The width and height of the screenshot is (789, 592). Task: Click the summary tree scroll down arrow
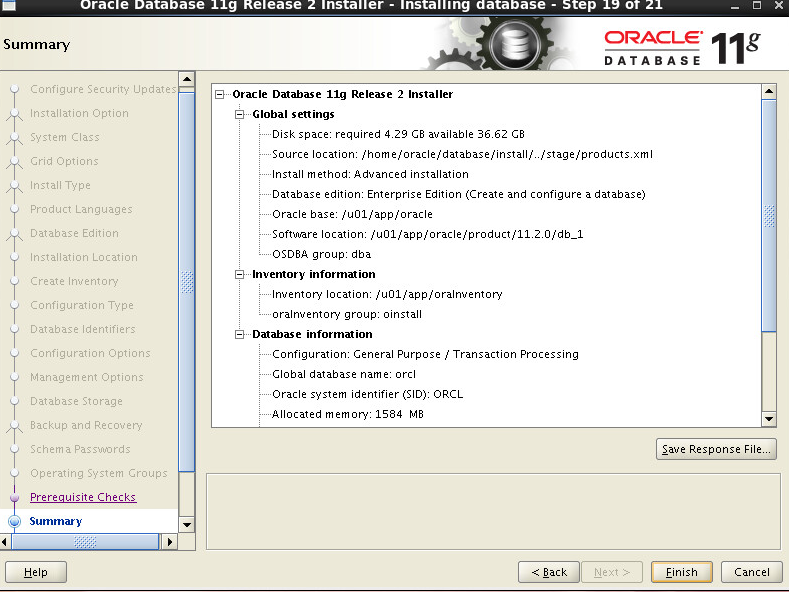769,419
